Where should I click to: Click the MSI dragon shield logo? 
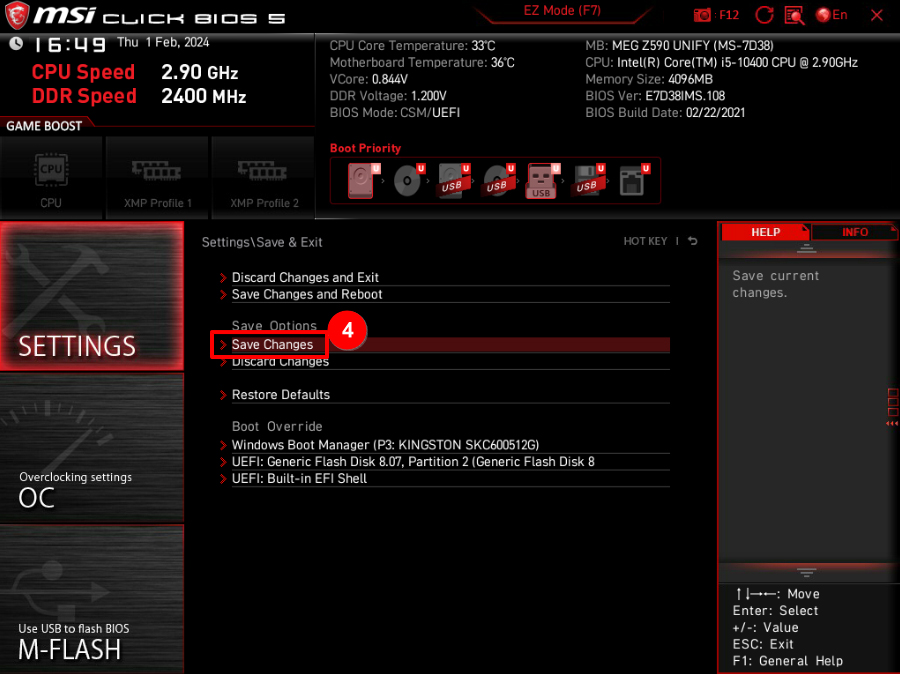click(17, 16)
